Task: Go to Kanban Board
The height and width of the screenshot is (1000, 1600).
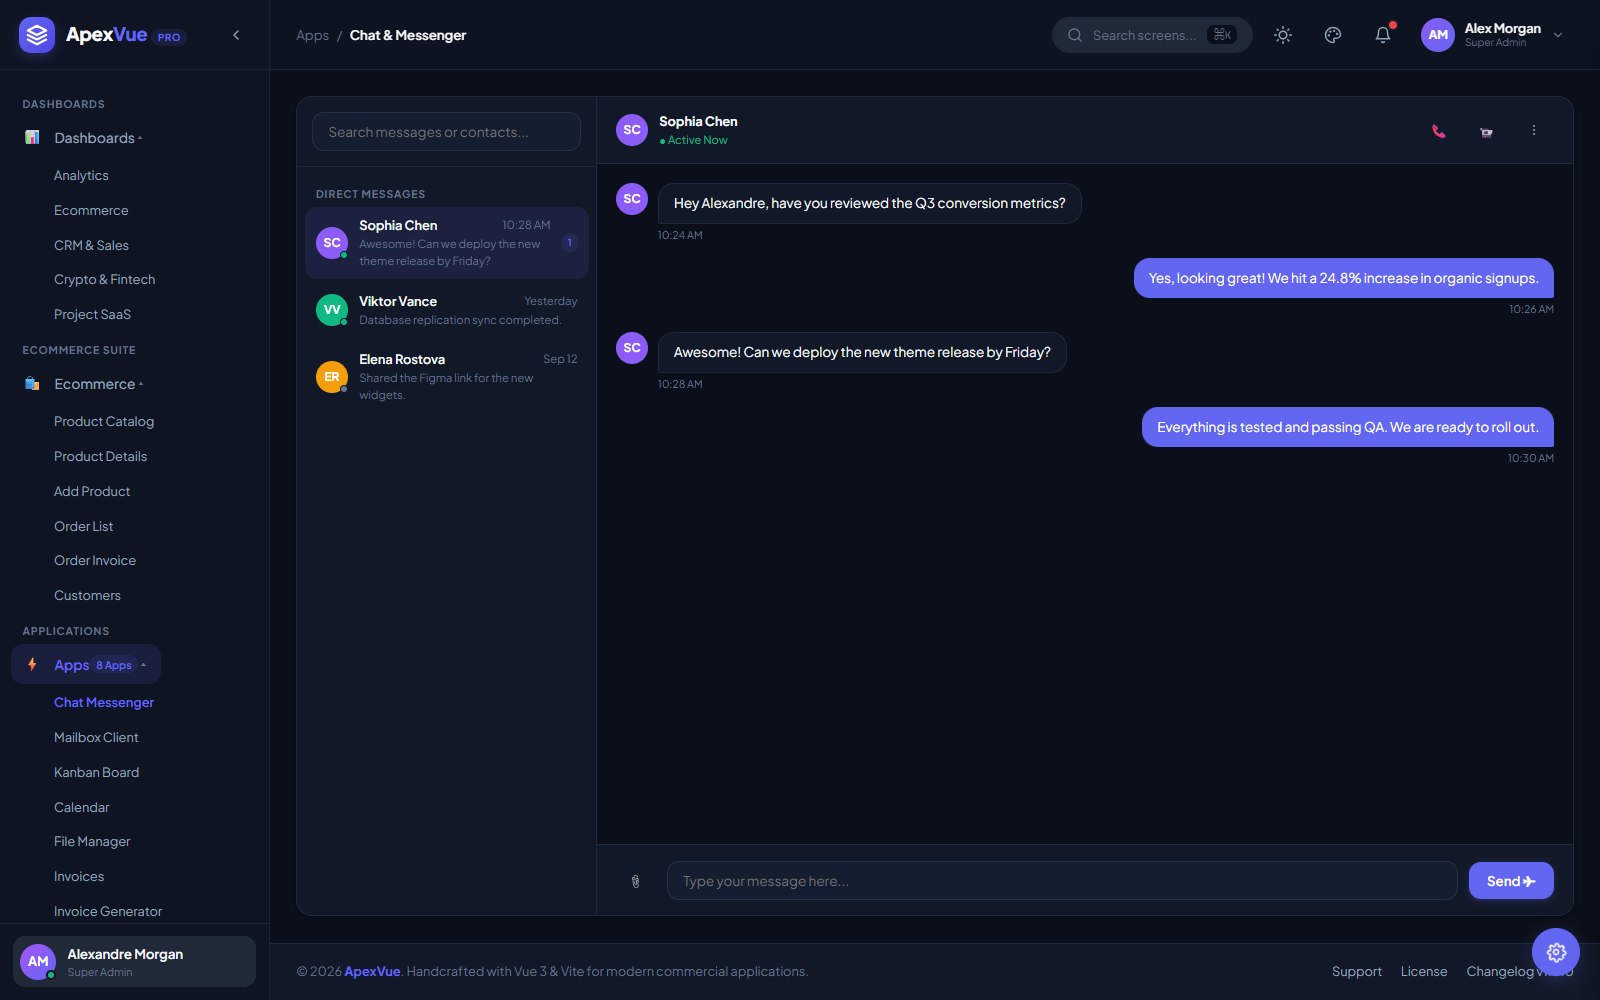Action: point(96,772)
